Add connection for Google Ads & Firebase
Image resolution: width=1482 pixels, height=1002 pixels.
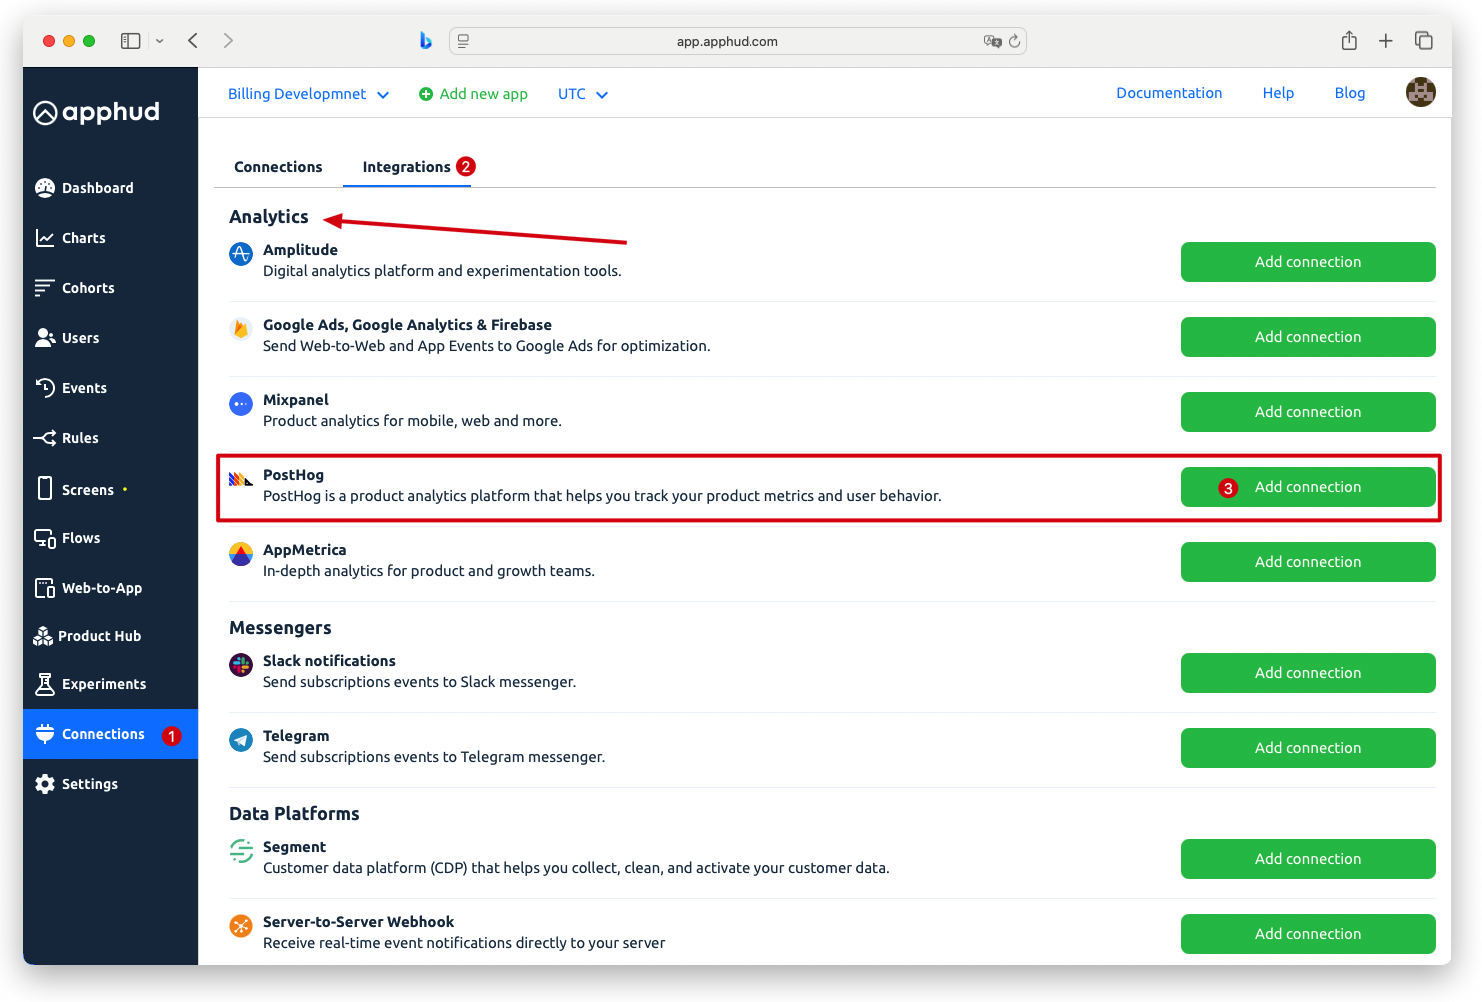[x=1308, y=337]
